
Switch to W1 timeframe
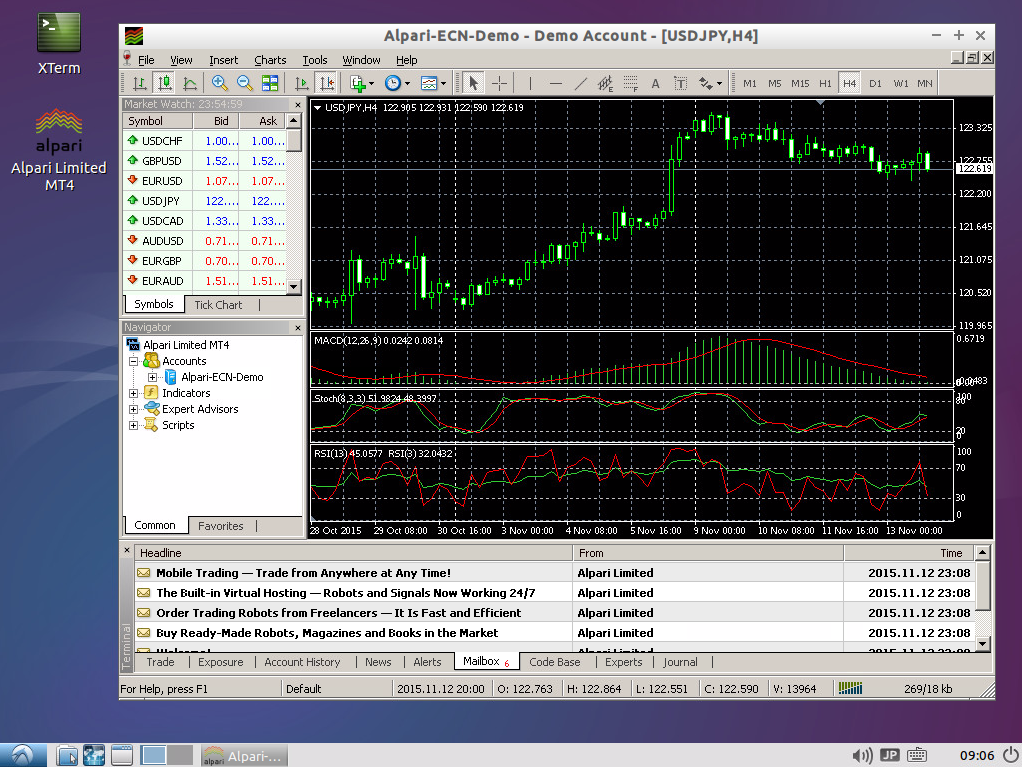point(901,83)
